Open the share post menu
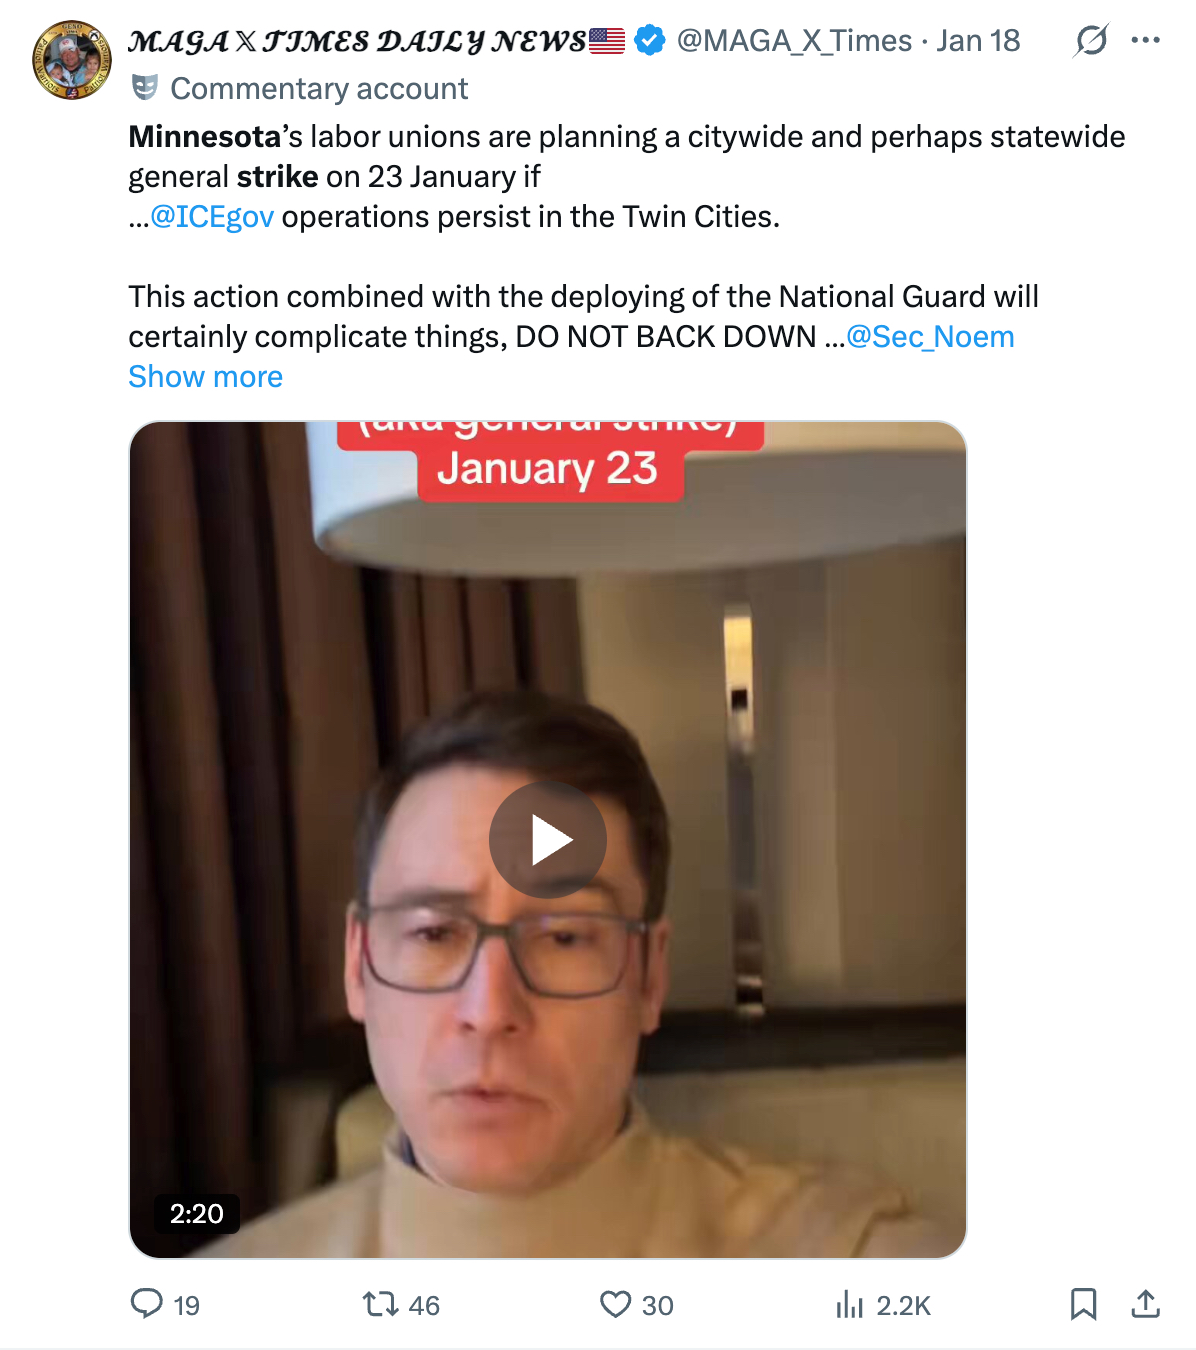This screenshot has height=1350, width=1196. (1145, 1304)
